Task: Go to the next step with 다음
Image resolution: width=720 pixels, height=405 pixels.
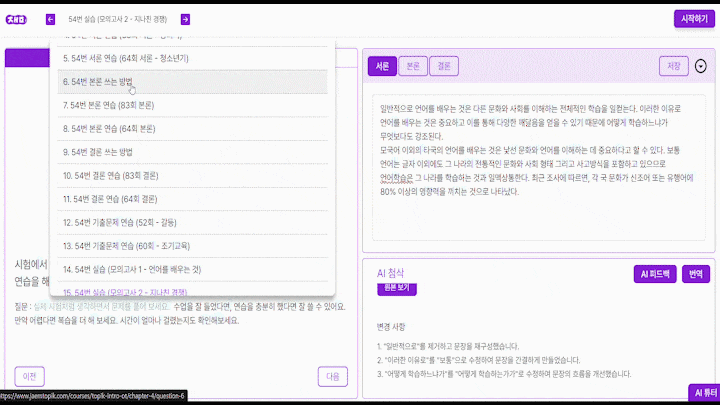Action: click(x=331, y=376)
